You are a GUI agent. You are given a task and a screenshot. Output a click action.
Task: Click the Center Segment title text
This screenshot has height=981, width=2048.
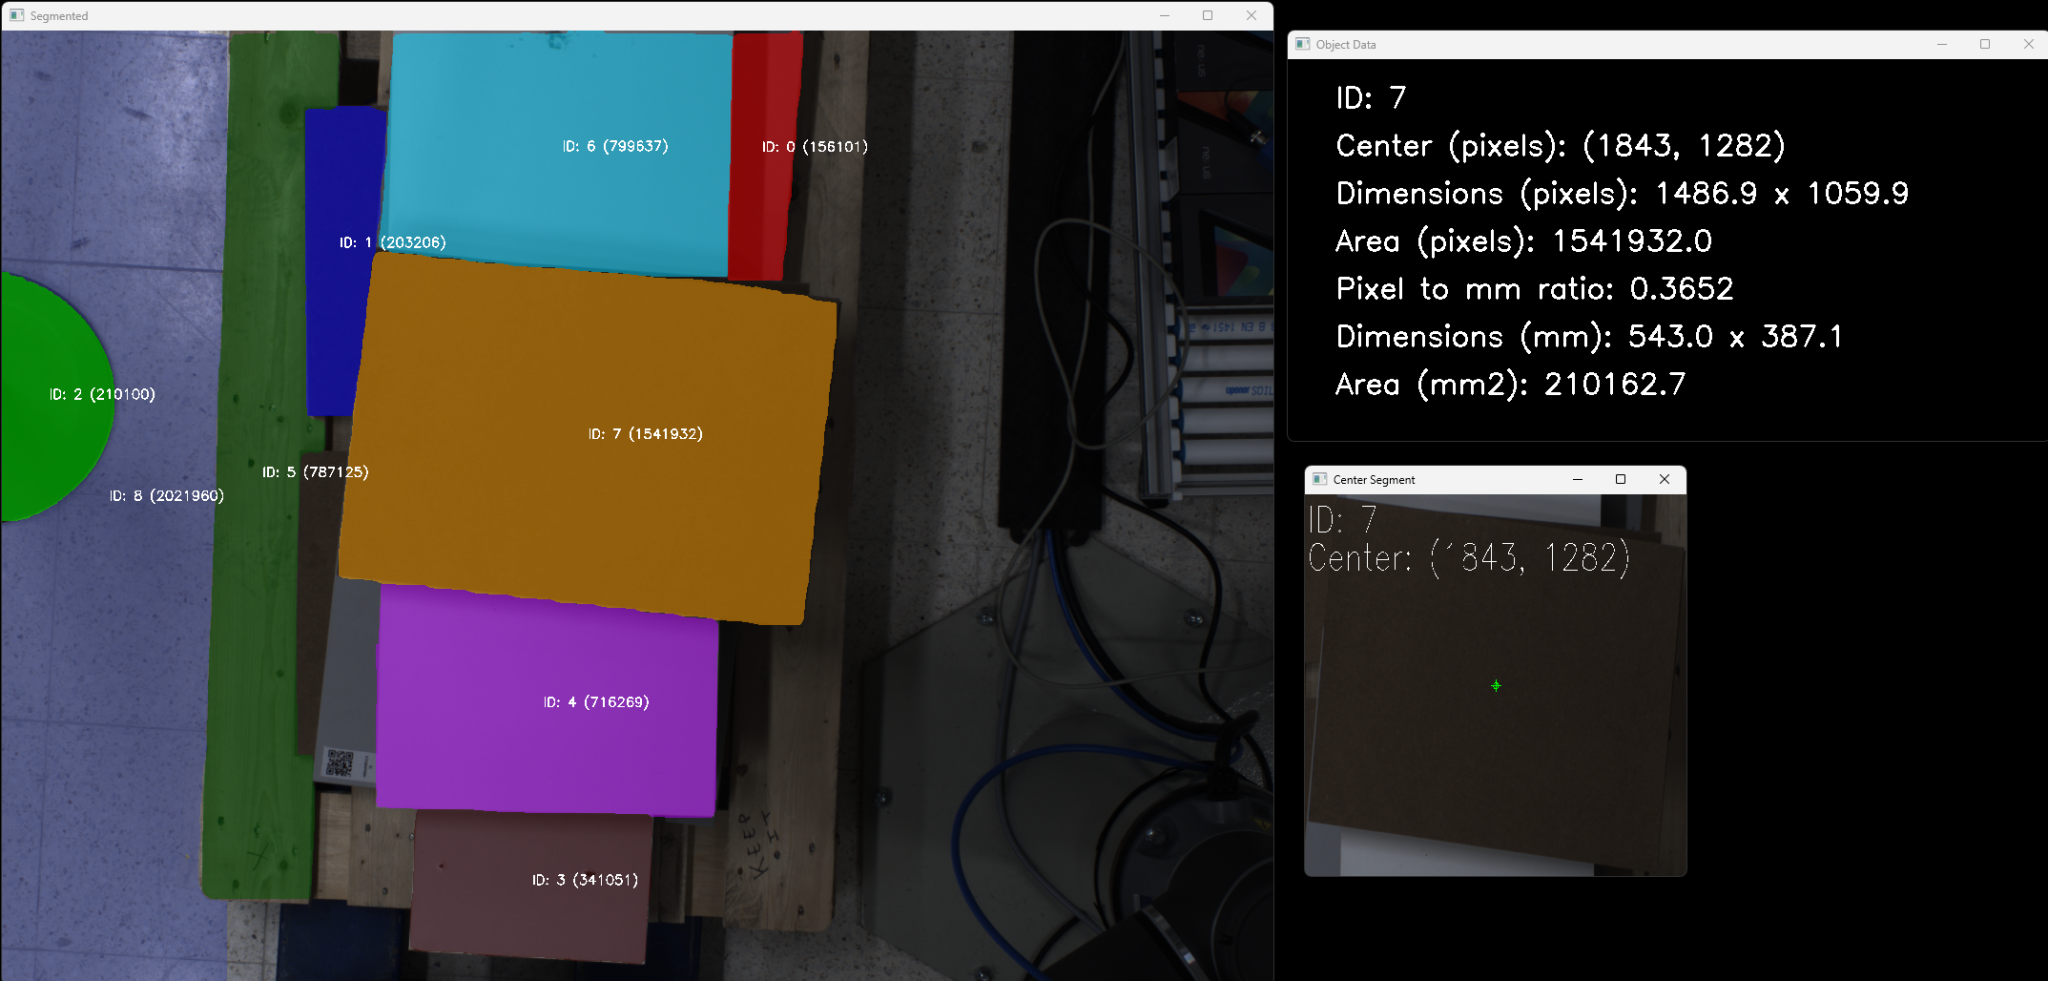tap(1374, 480)
